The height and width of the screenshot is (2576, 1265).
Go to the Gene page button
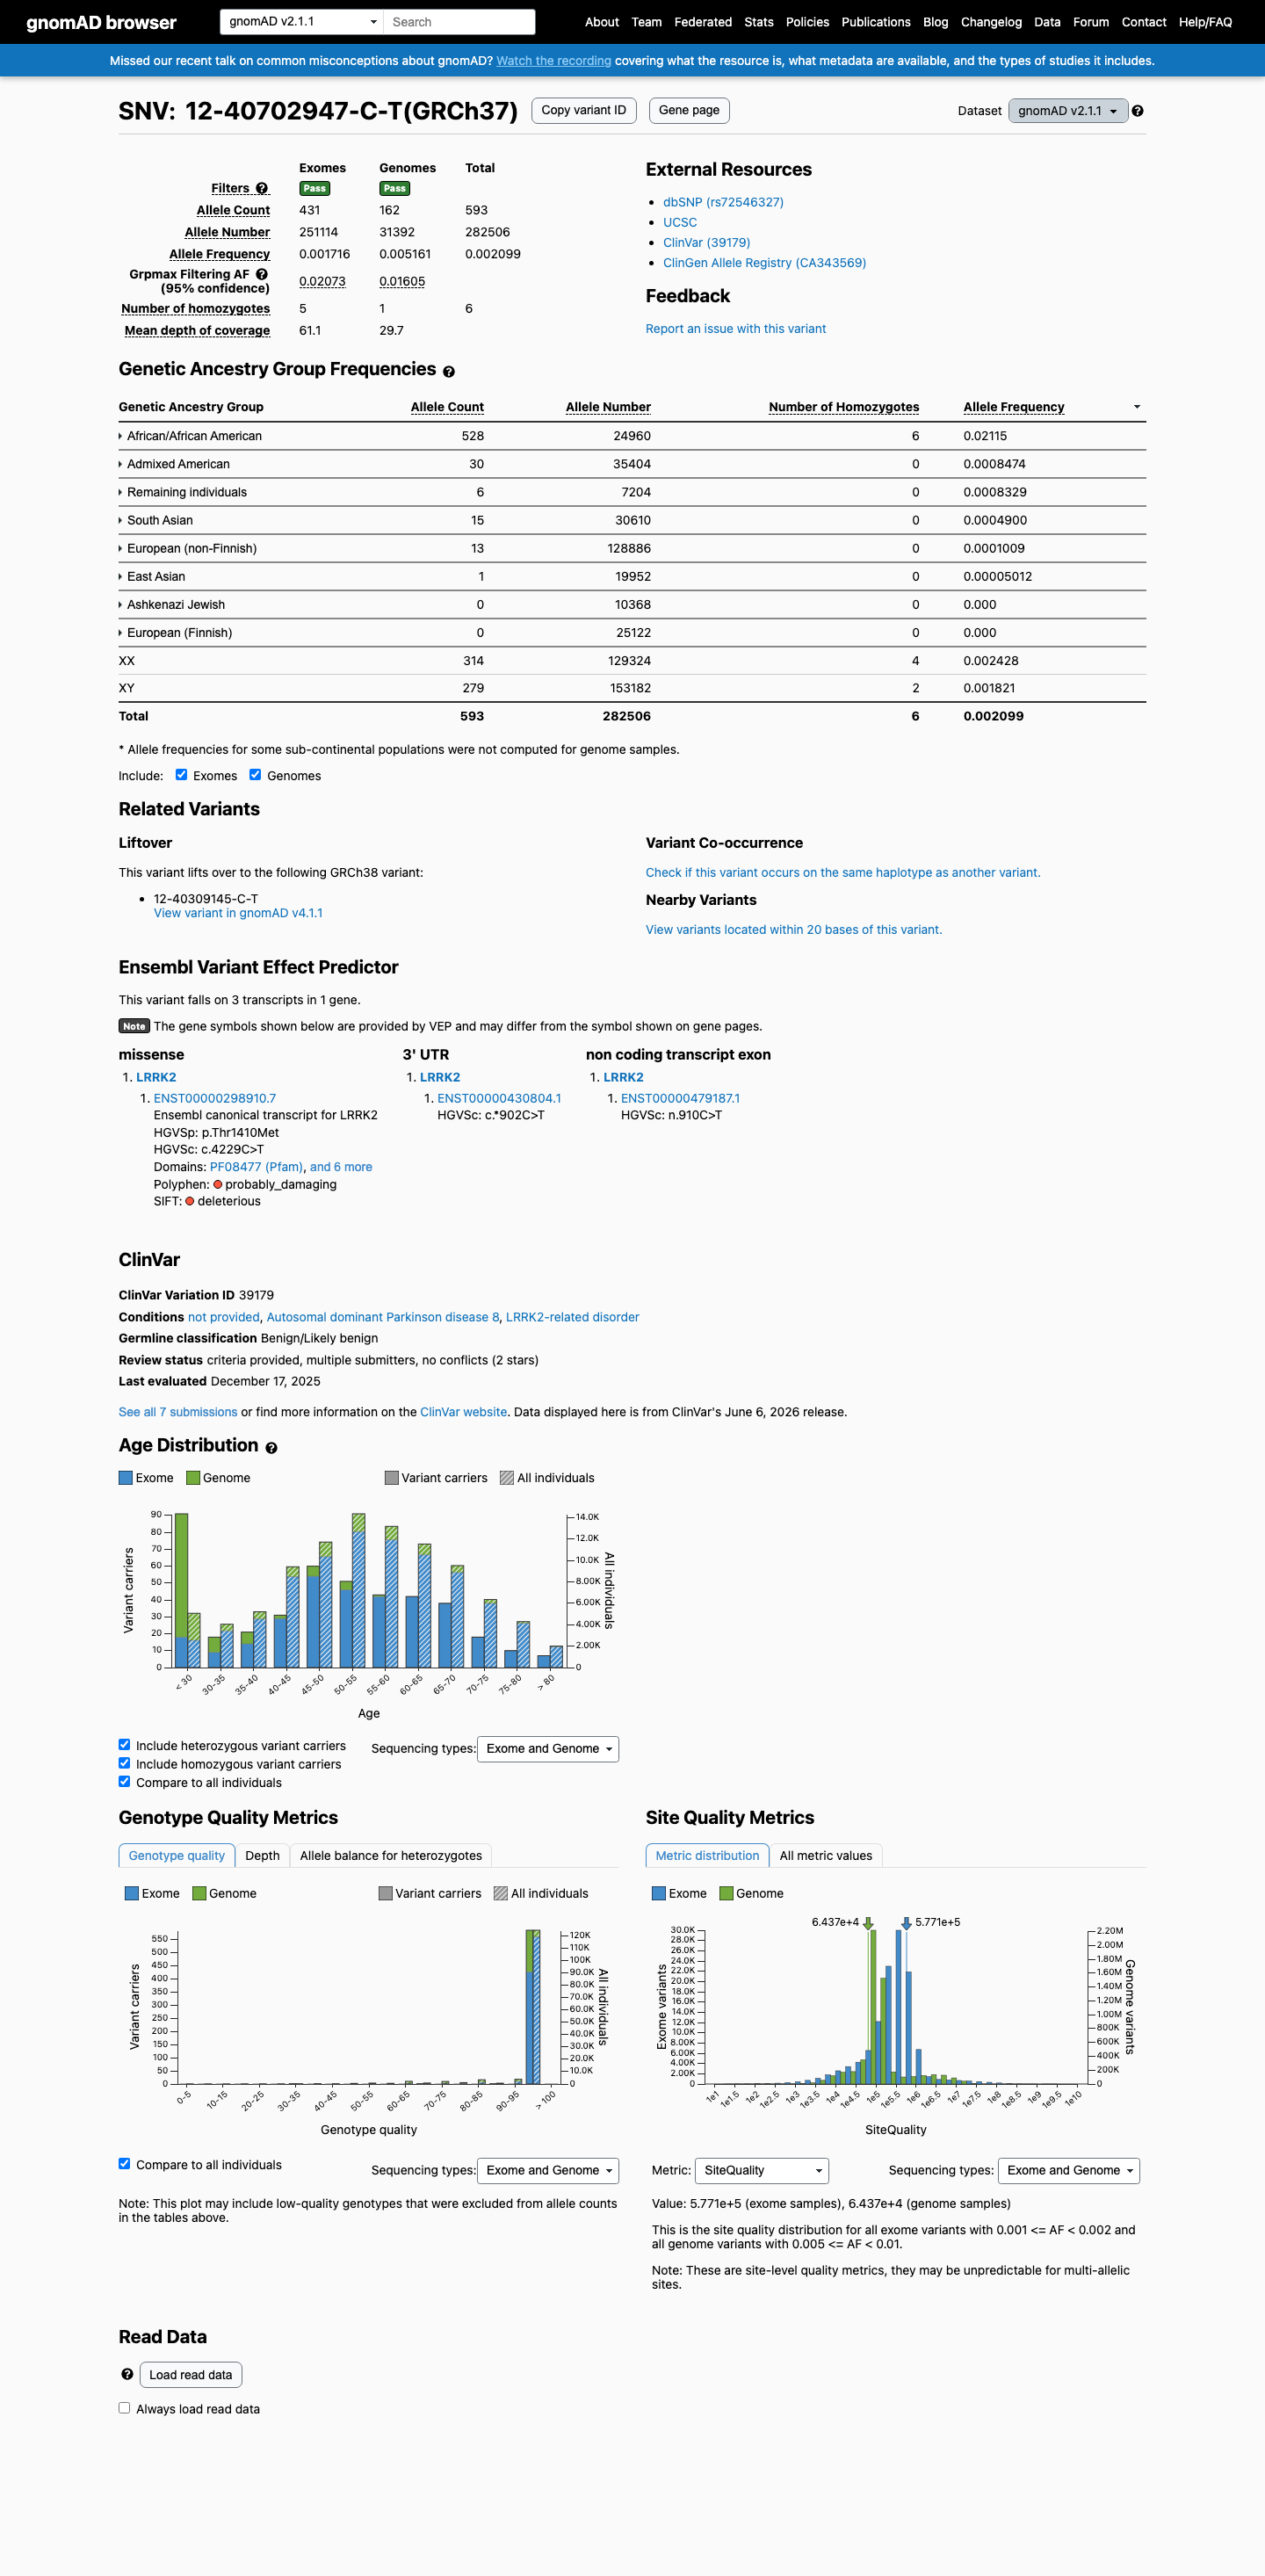pos(689,110)
